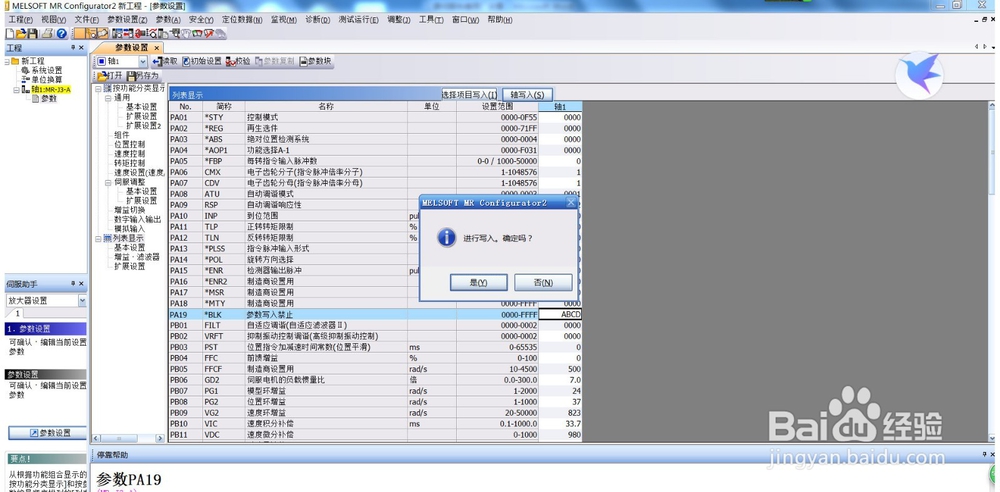Collapse the 通用 tree node
1000x492 pixels.
coord(108,98)
